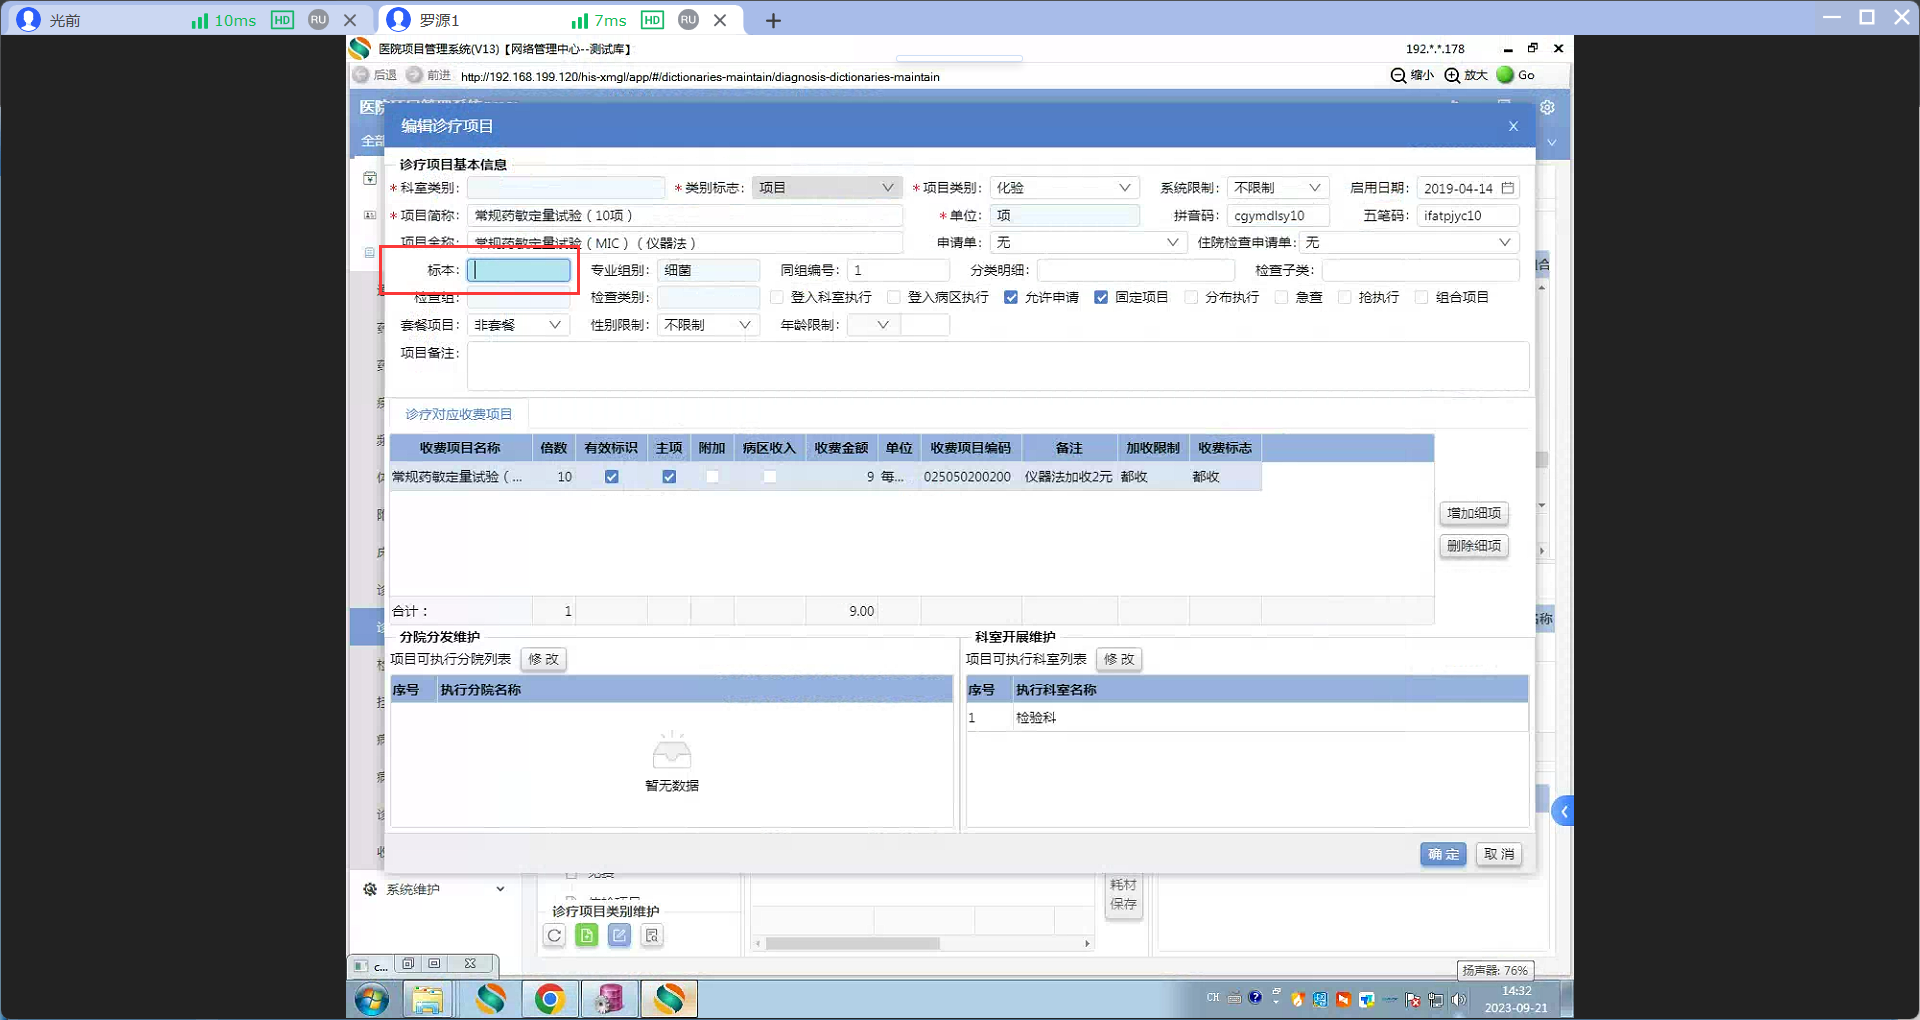Open the settings gear in app header
Viewport: 1920px width, 1020px height.
point(1547,107)
